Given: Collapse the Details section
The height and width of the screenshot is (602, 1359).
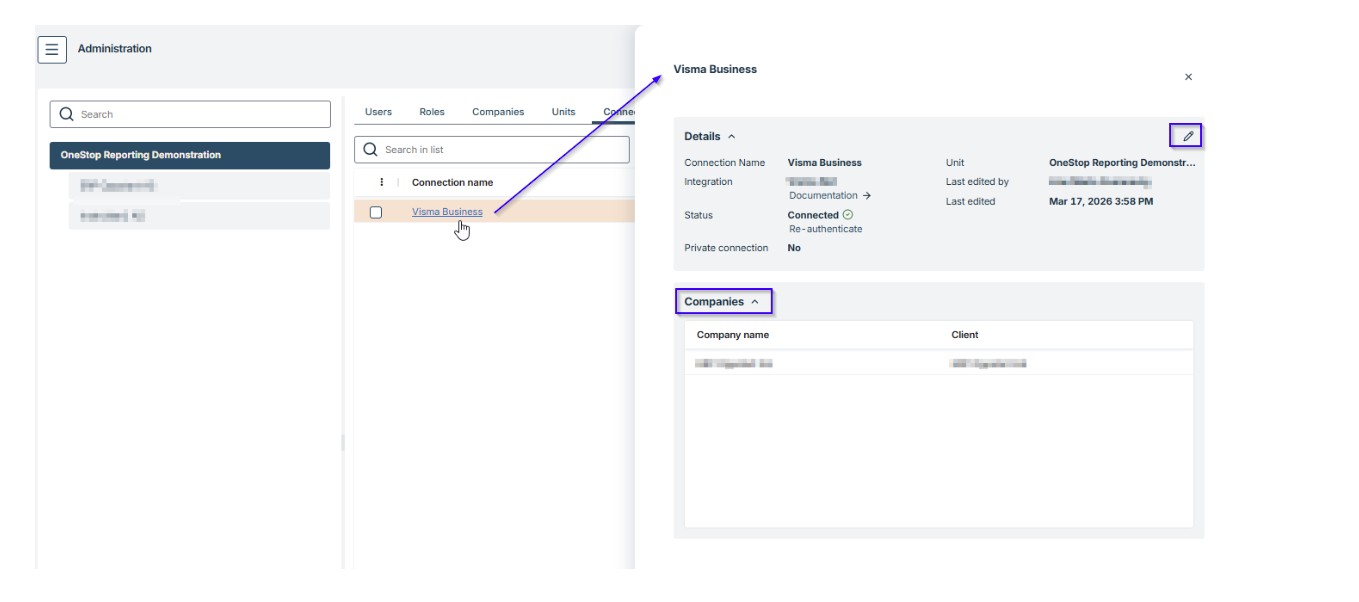Looking at the screenshot, I should click(731, 137).
